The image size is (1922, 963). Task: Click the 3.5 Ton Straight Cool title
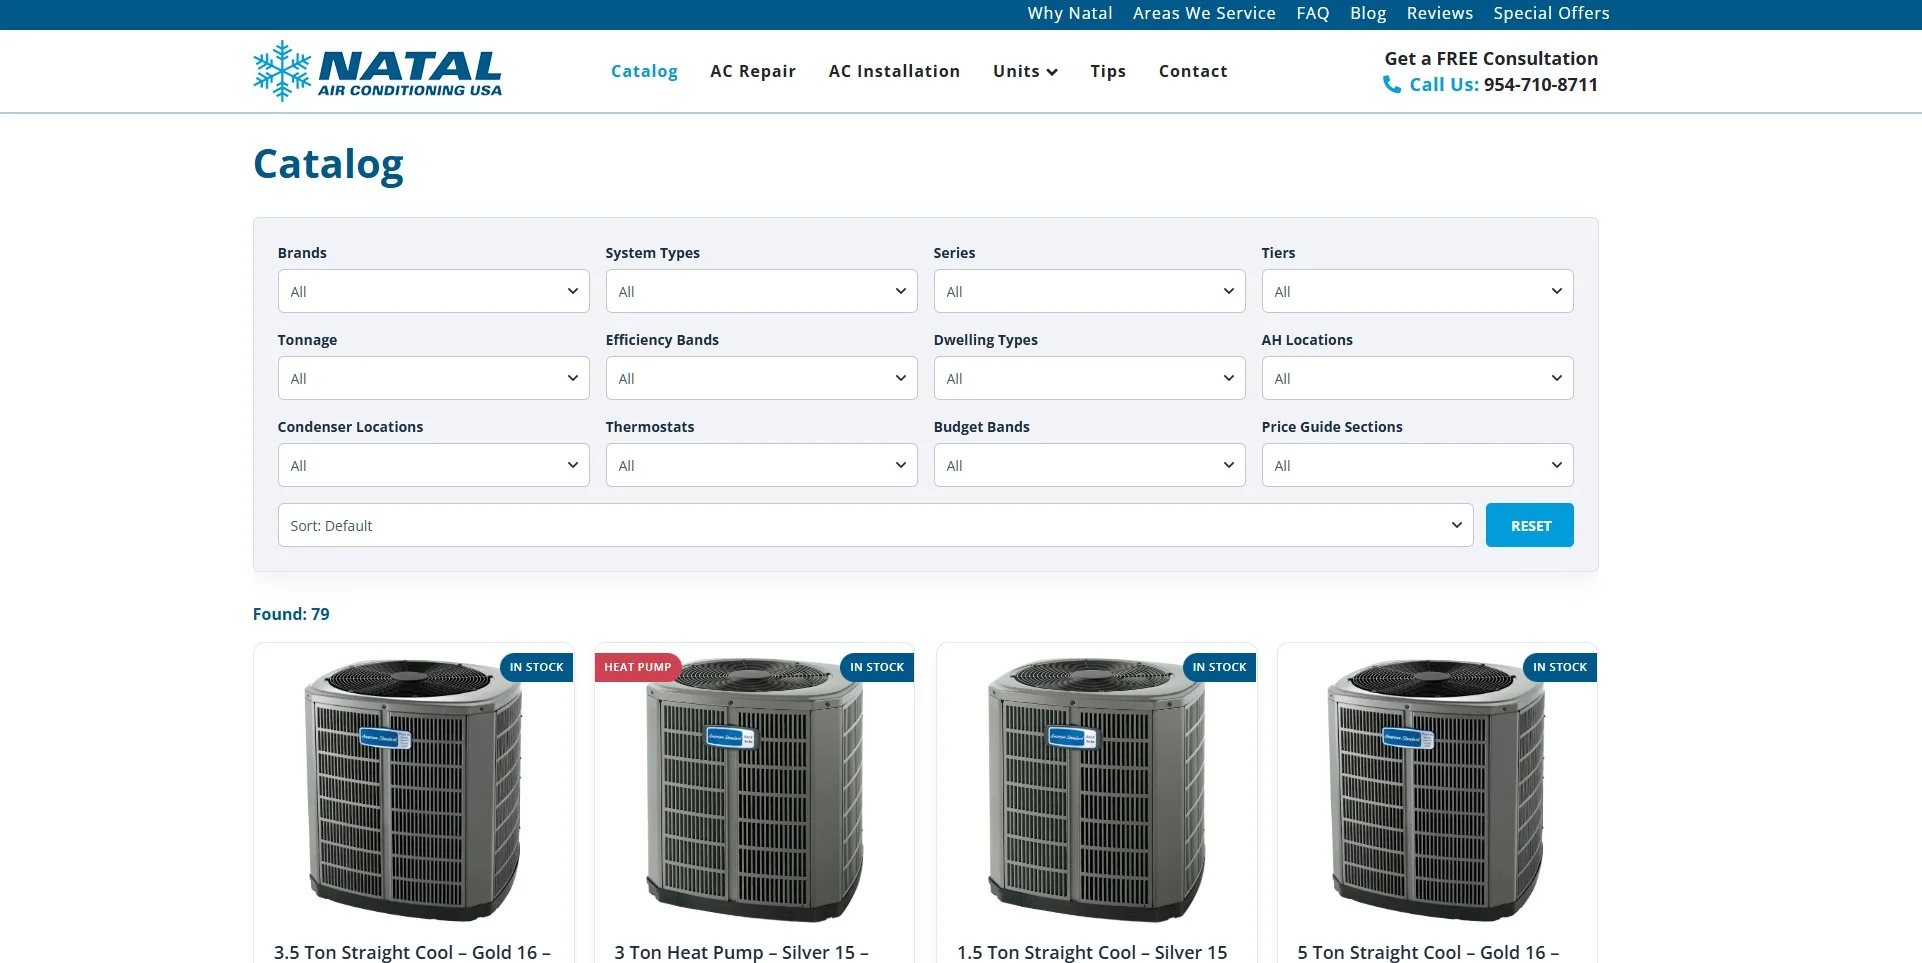[412, 953]
